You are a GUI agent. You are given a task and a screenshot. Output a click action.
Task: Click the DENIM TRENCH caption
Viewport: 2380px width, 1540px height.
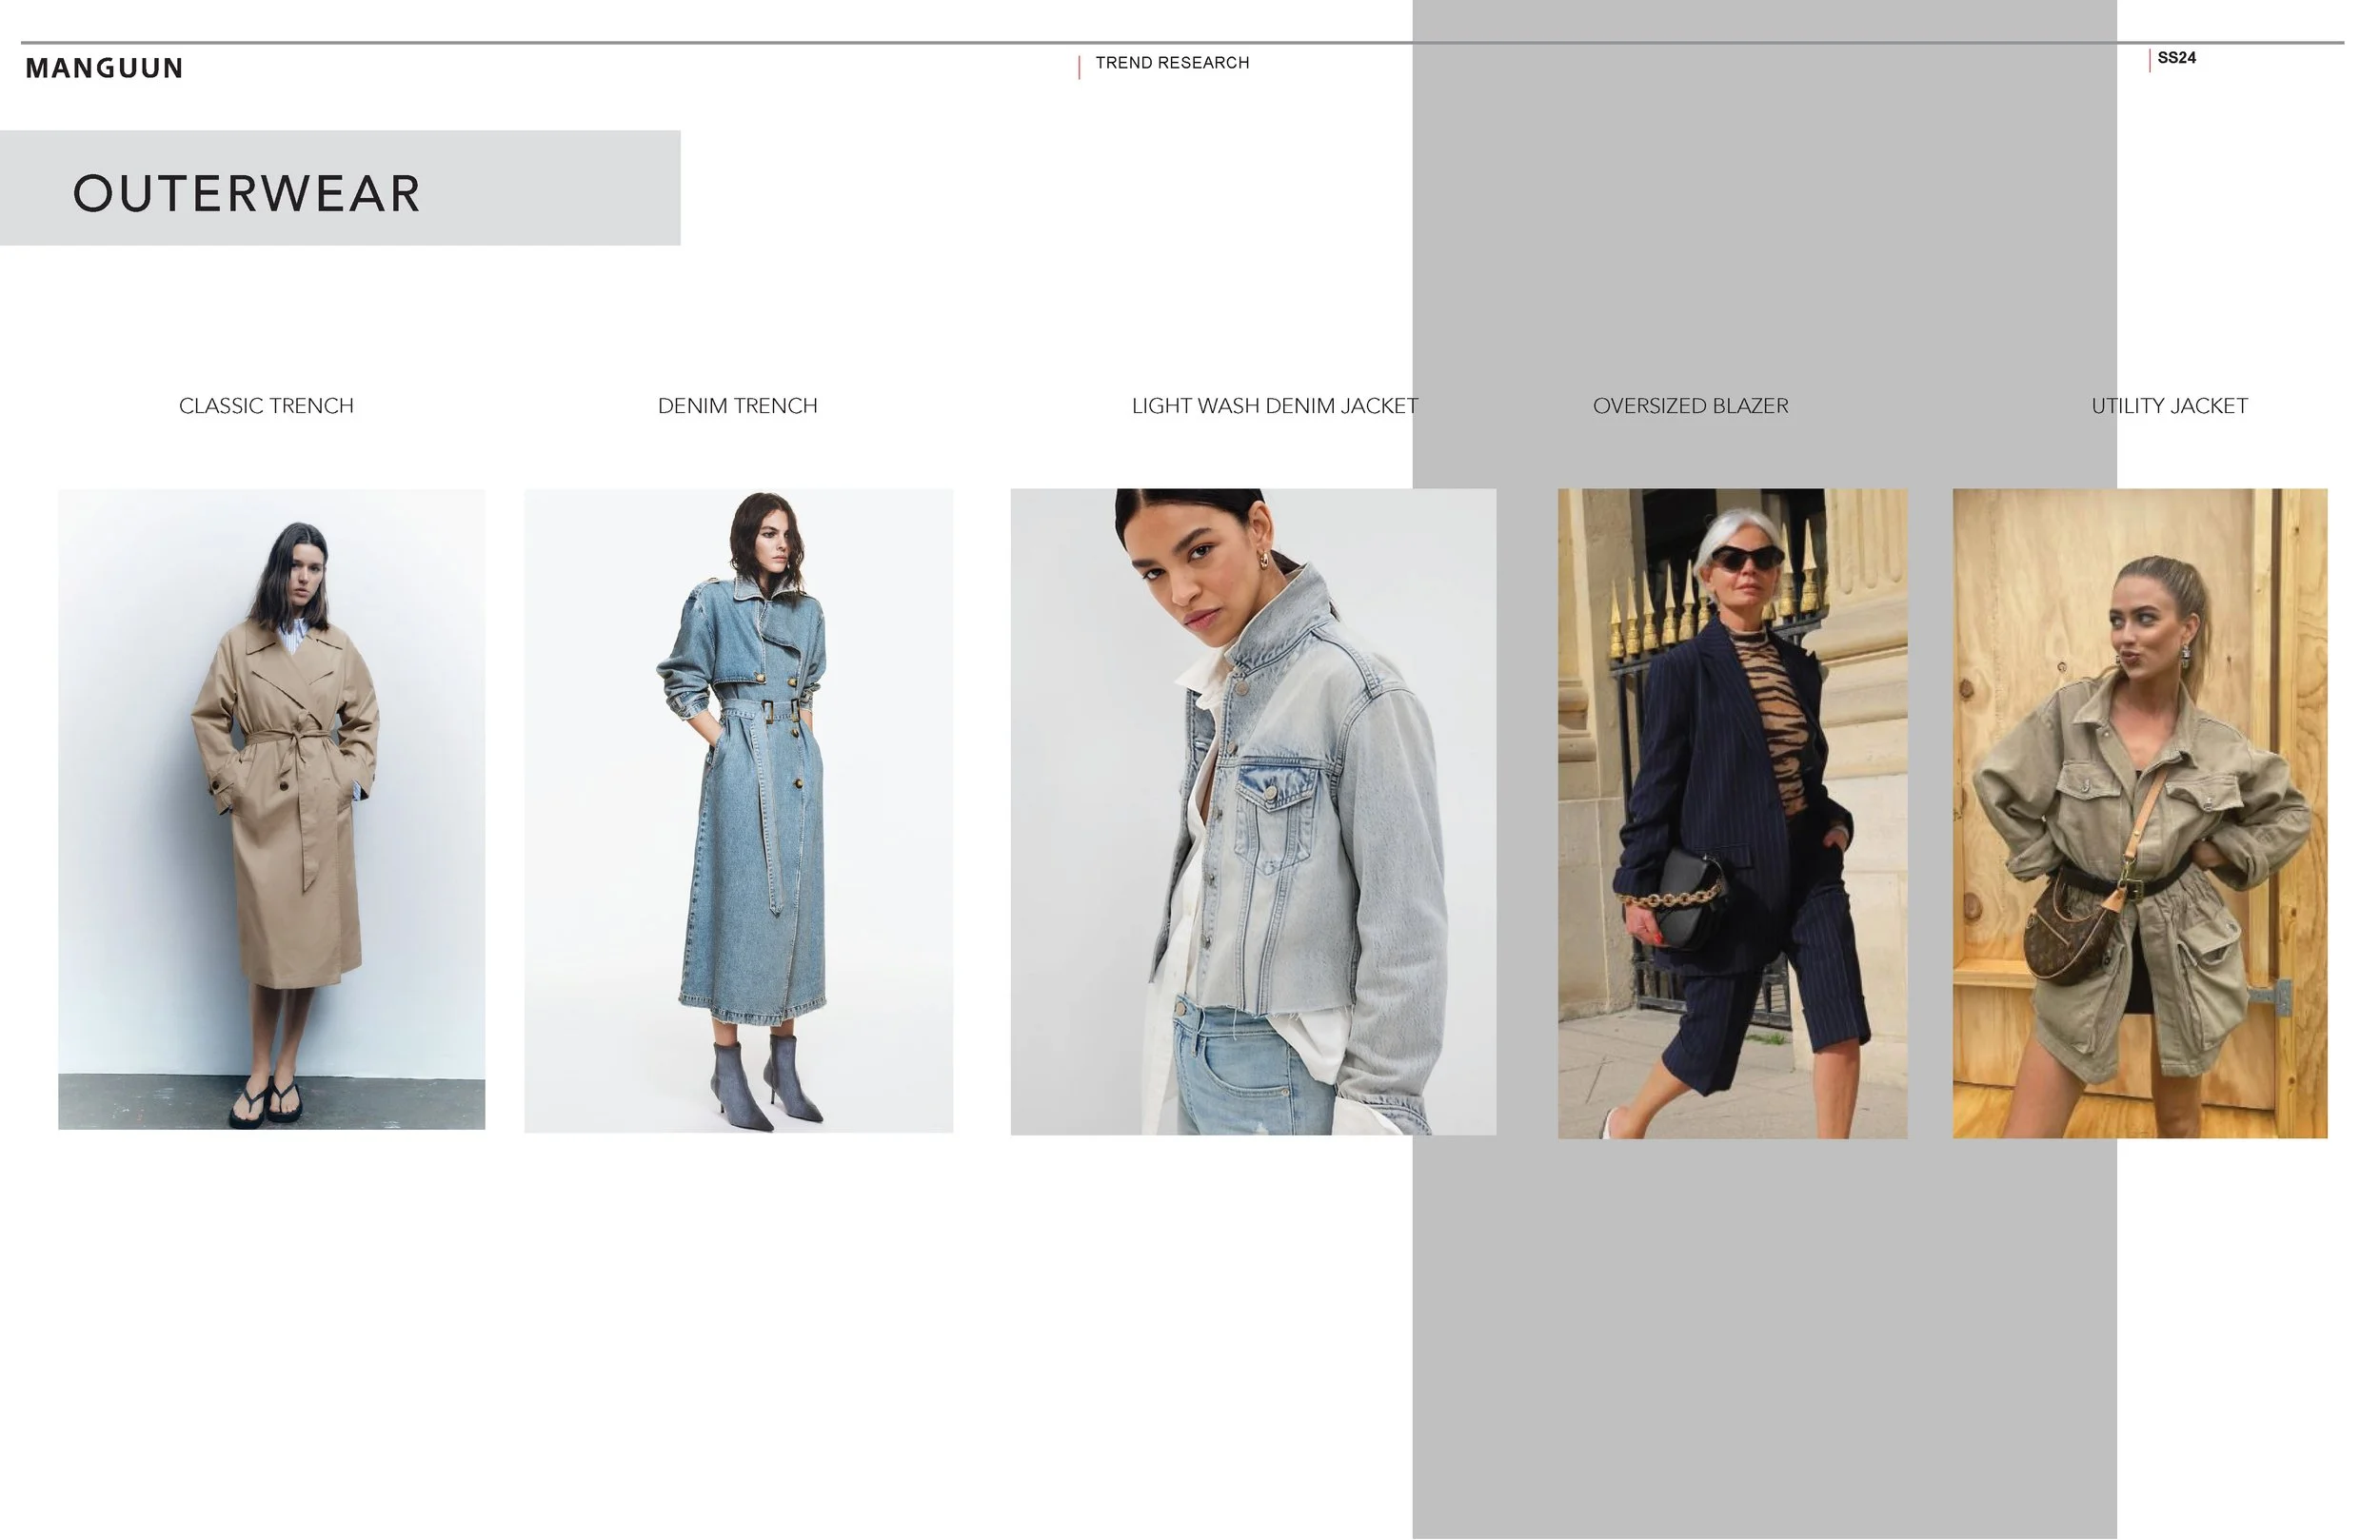click(737, 406)
